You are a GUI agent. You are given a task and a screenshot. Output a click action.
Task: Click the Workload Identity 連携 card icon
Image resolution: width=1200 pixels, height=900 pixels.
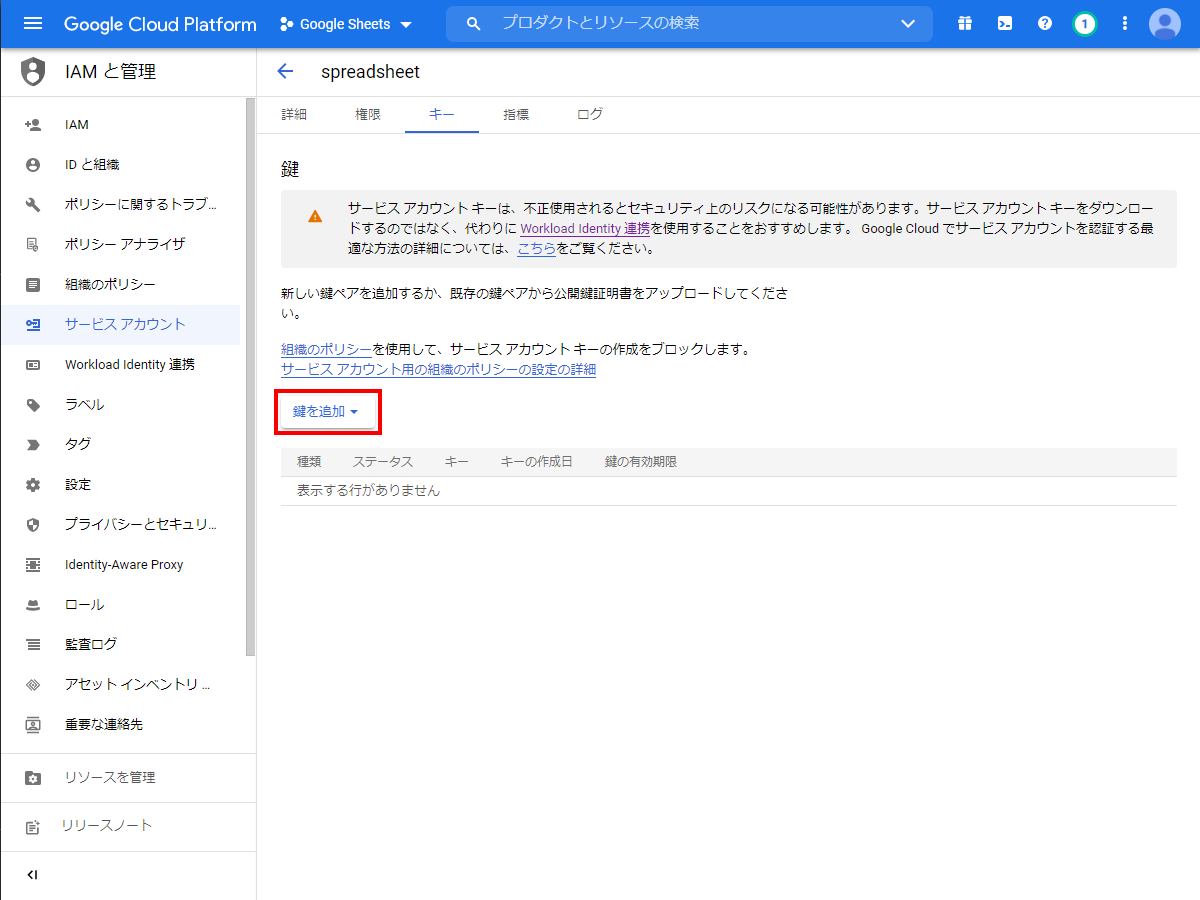click(x=33, y=365)
